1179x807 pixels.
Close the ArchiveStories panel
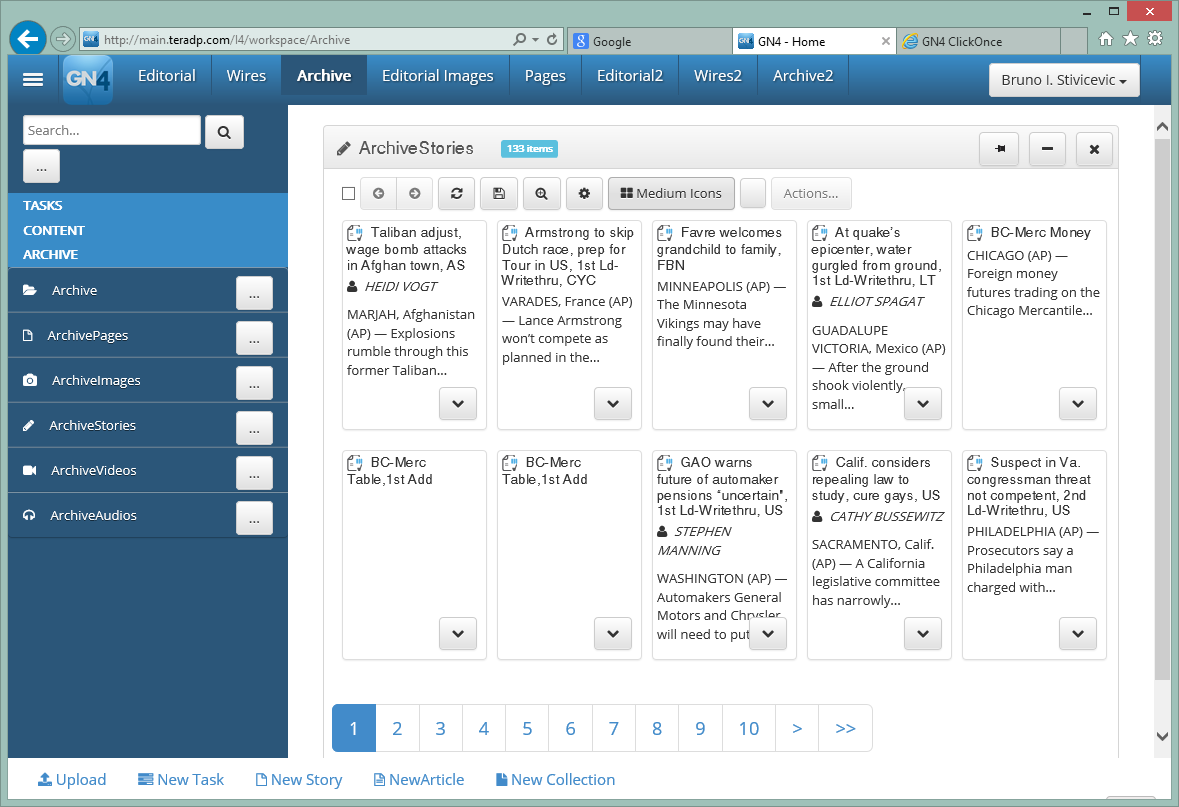point(1095,149)
